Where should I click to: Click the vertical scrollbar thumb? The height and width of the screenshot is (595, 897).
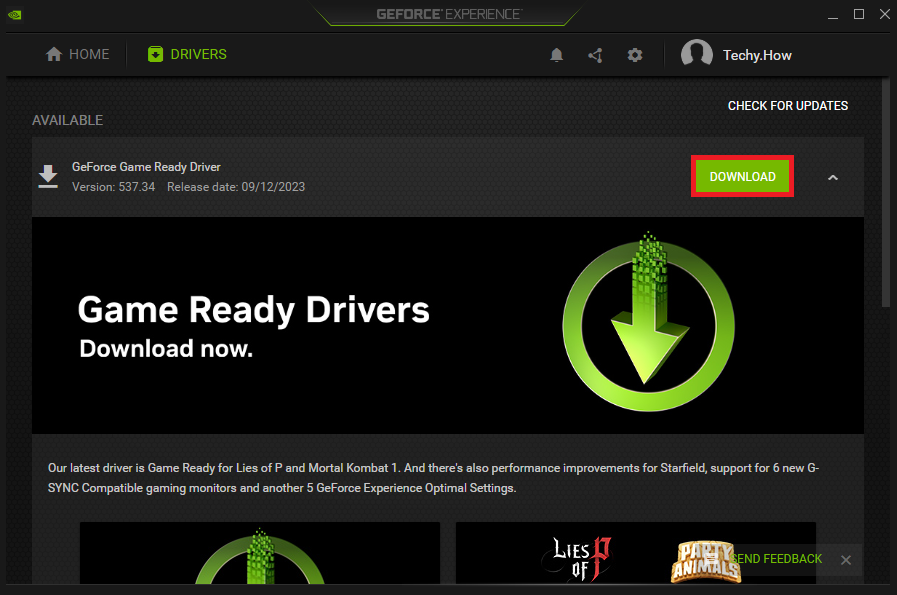point(886,192)
